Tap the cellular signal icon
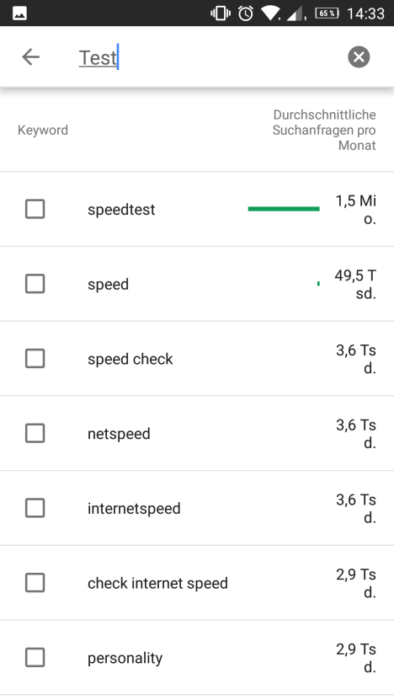Screen dimensions: 394x700 click(295, 14)
